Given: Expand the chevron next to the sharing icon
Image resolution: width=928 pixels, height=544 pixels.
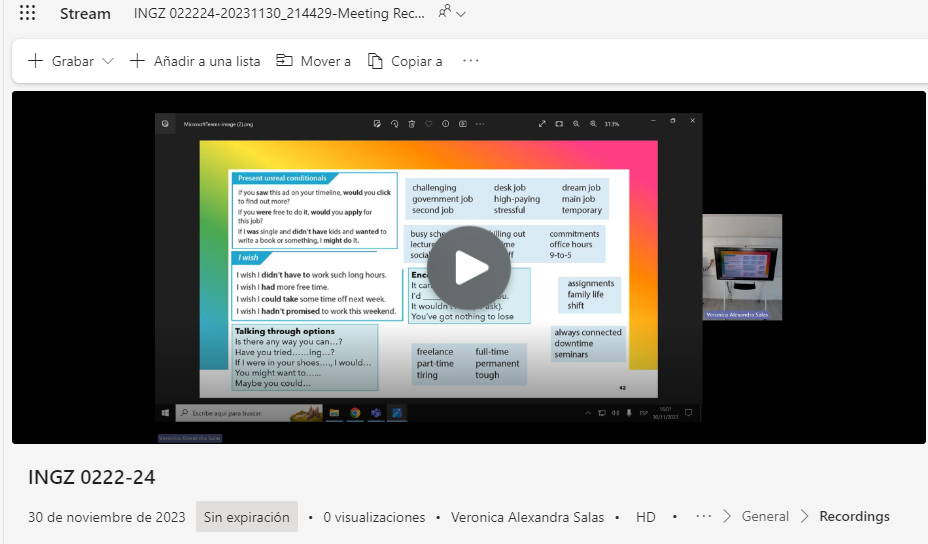Looking at the screenshot, I should (461, 14).
